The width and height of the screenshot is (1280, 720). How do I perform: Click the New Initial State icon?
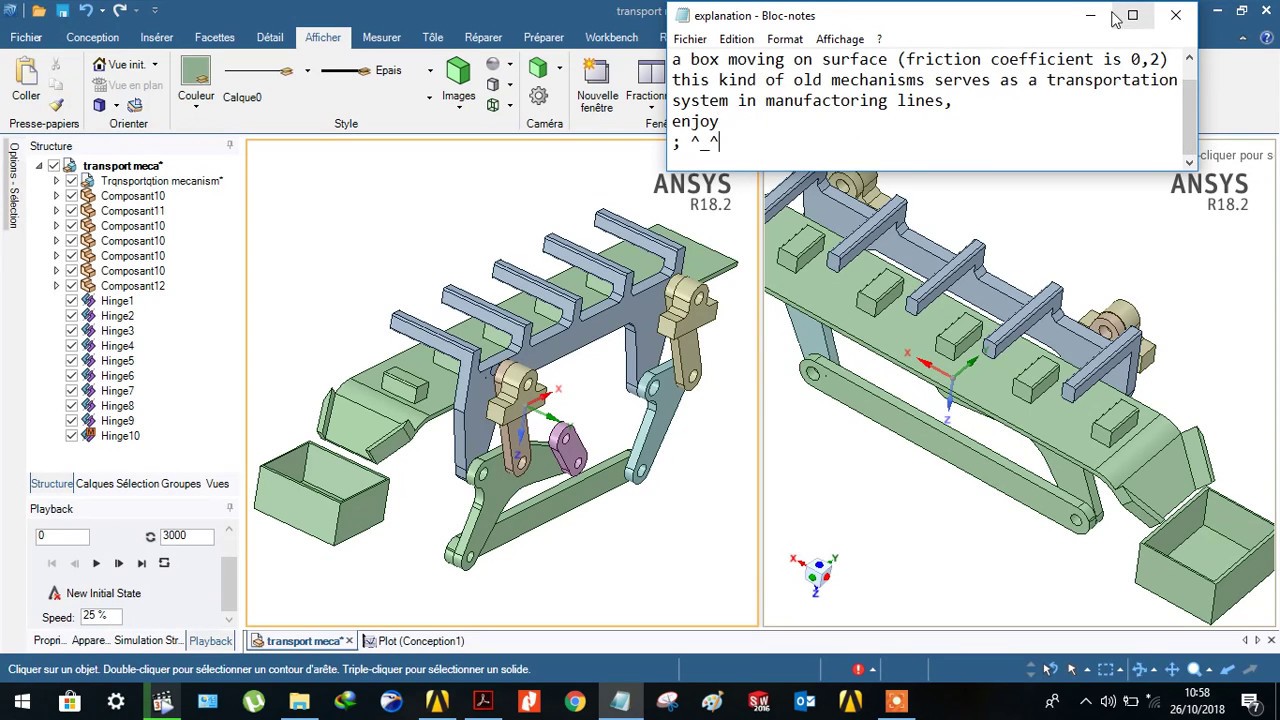55,593
